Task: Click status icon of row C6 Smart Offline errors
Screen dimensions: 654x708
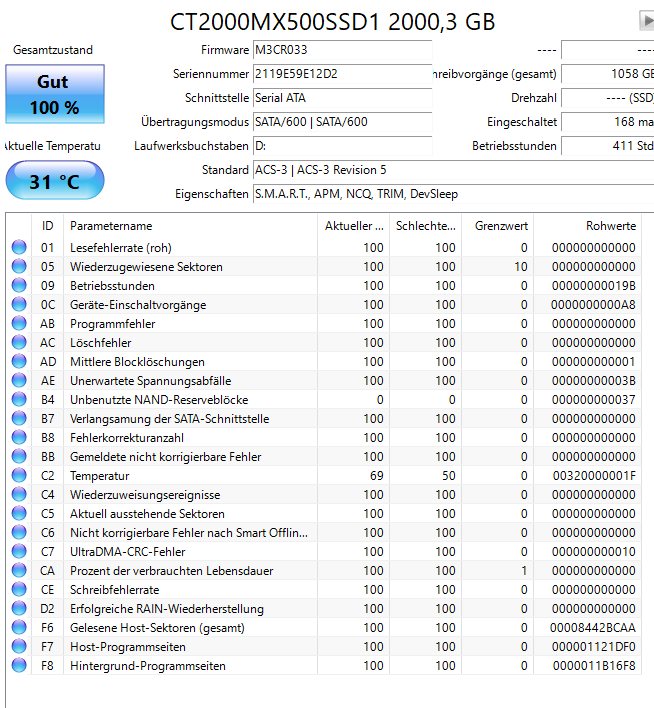Action: click(x=19, y=532)
